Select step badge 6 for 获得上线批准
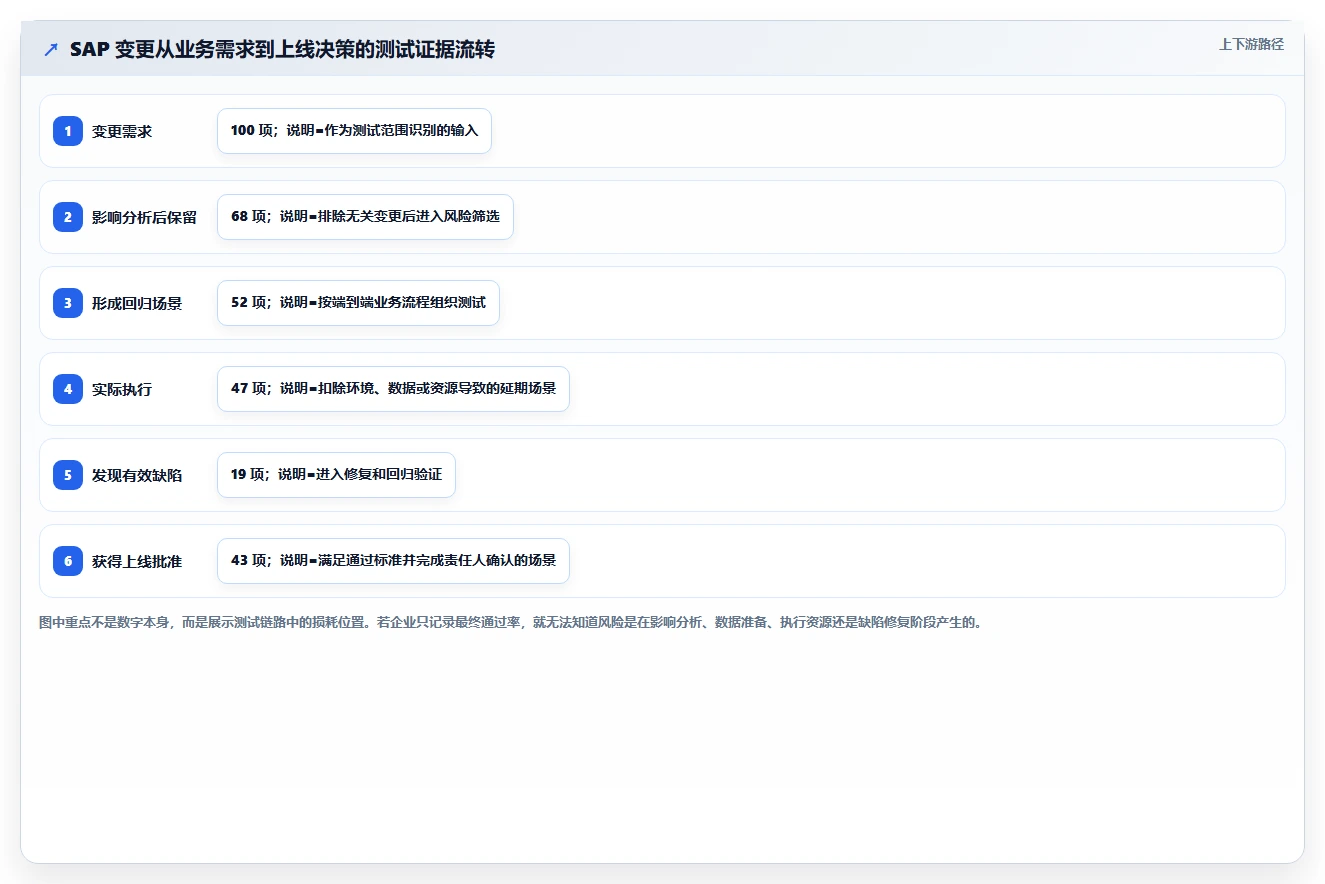1325x884 pixels. coord(68,561)
